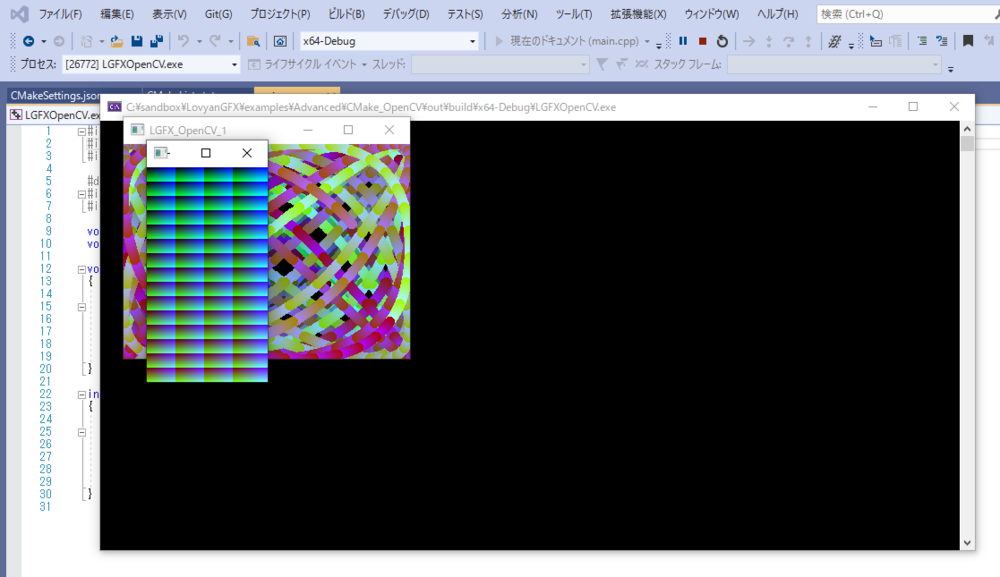Collapse the code block at line 15
The height and width of the screenshot is (577, 1000).
click(82, 307)
